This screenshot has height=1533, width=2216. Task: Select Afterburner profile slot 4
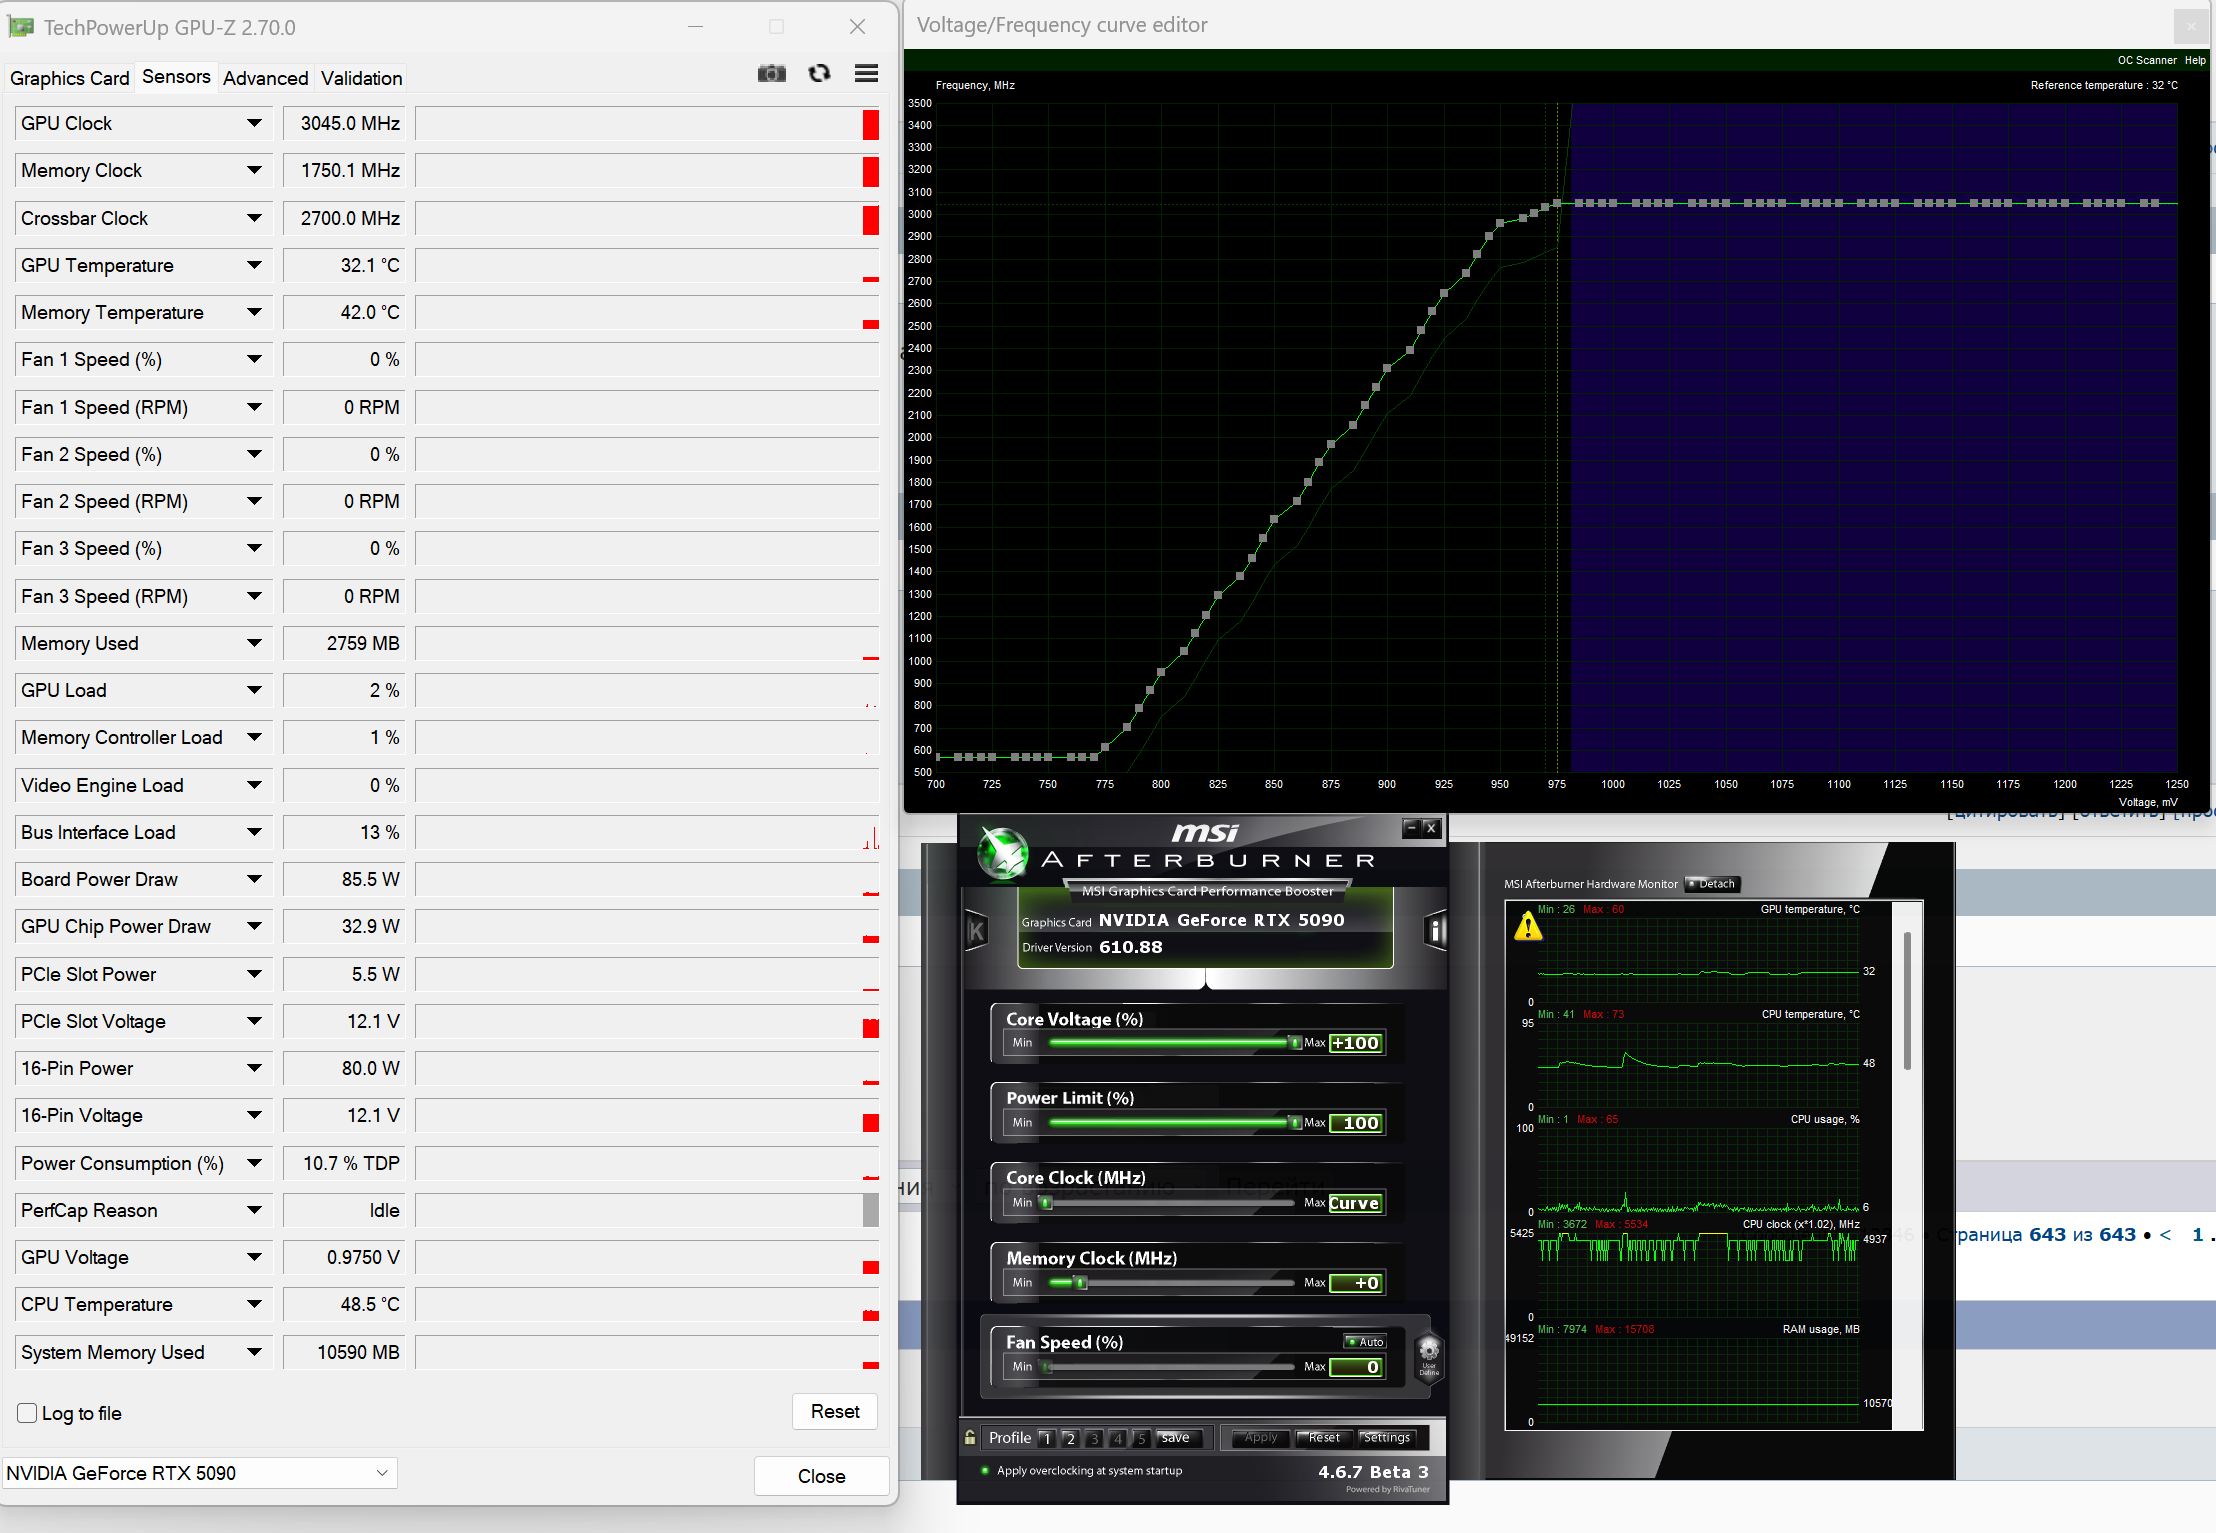[x=1118, y=1438]
